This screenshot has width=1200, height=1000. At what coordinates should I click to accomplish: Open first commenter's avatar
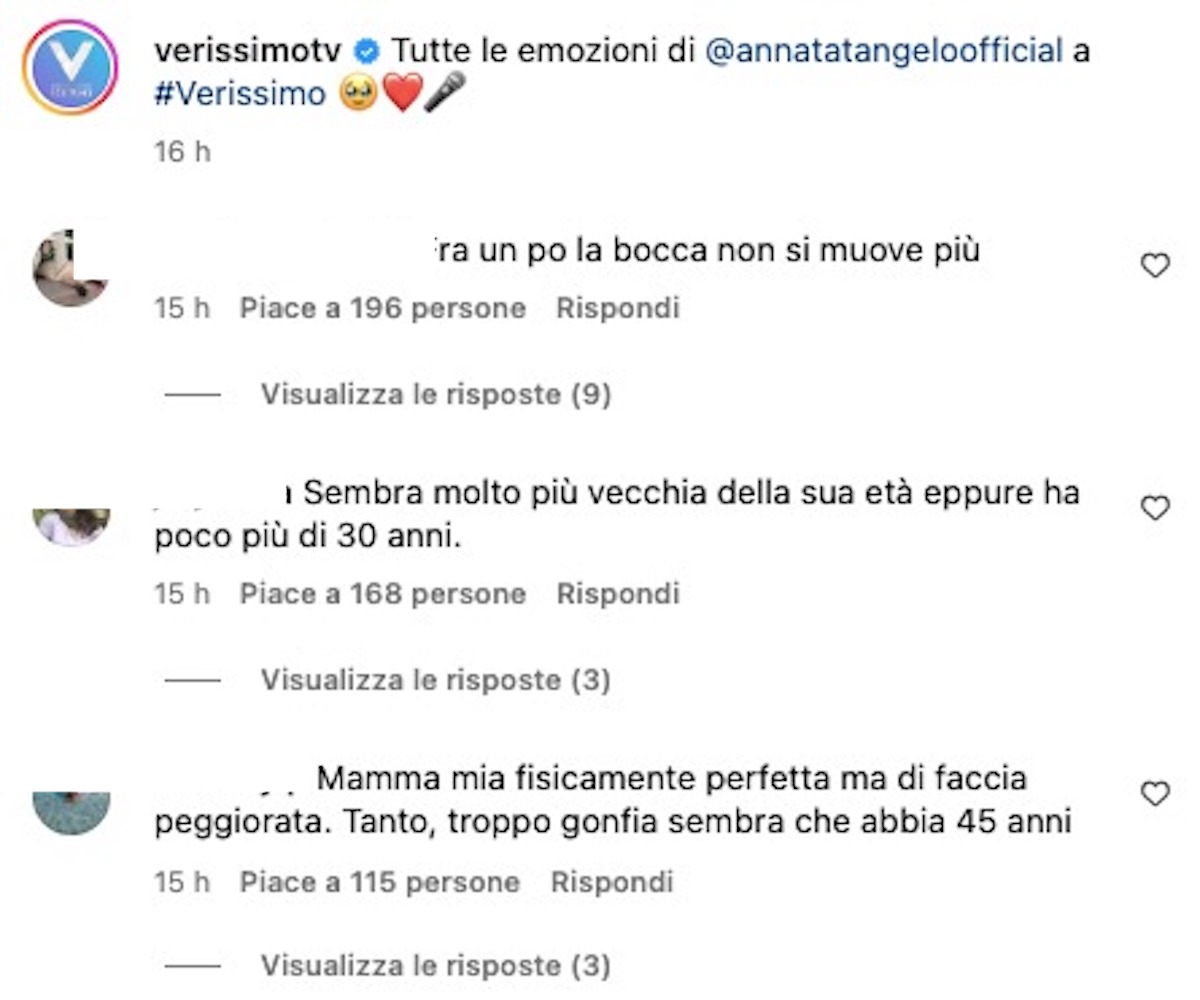69,267
